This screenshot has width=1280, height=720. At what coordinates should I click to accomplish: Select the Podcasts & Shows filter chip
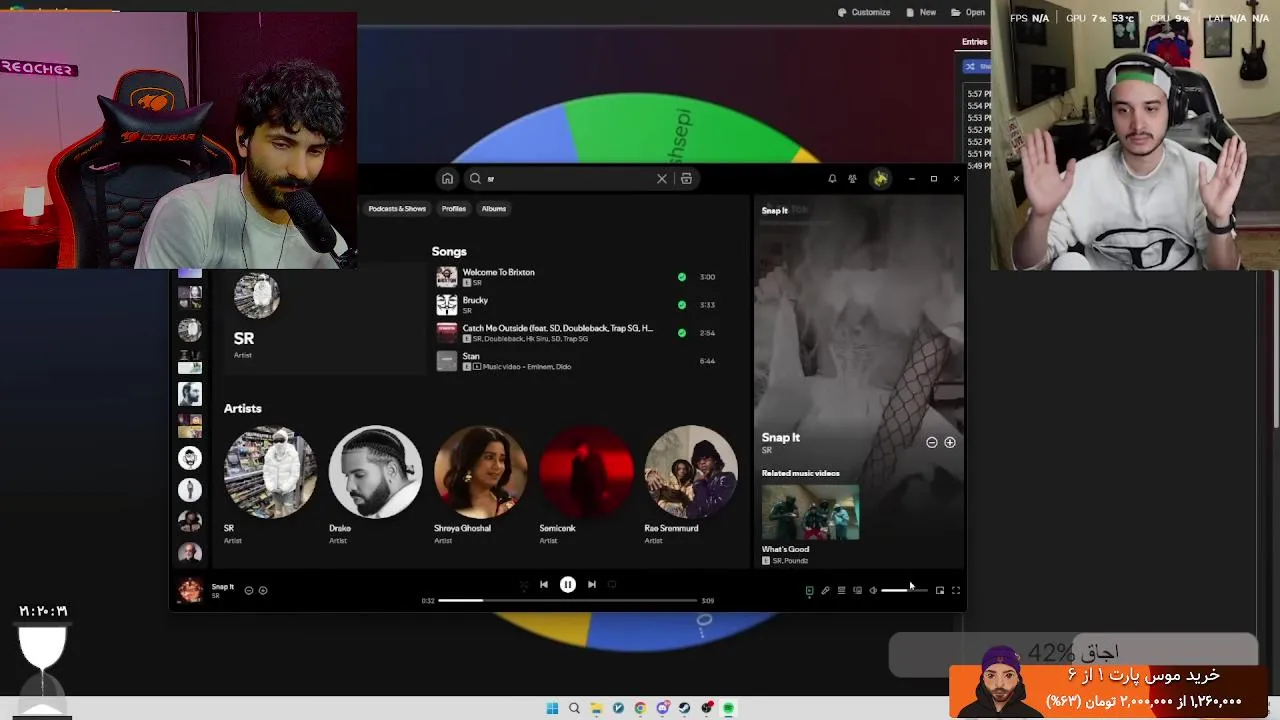(397, 208)
